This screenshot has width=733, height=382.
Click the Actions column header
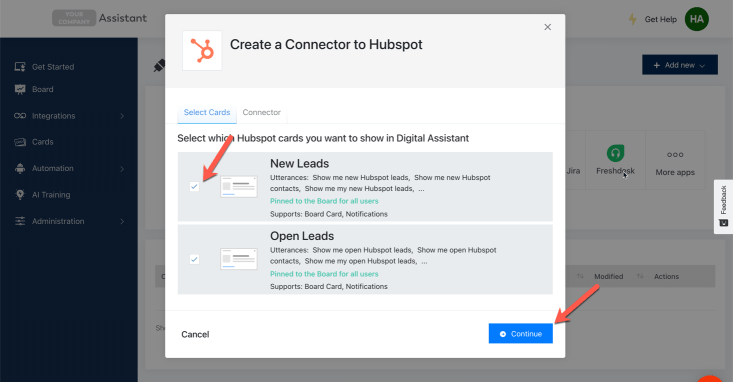click(x=666, y=276)
